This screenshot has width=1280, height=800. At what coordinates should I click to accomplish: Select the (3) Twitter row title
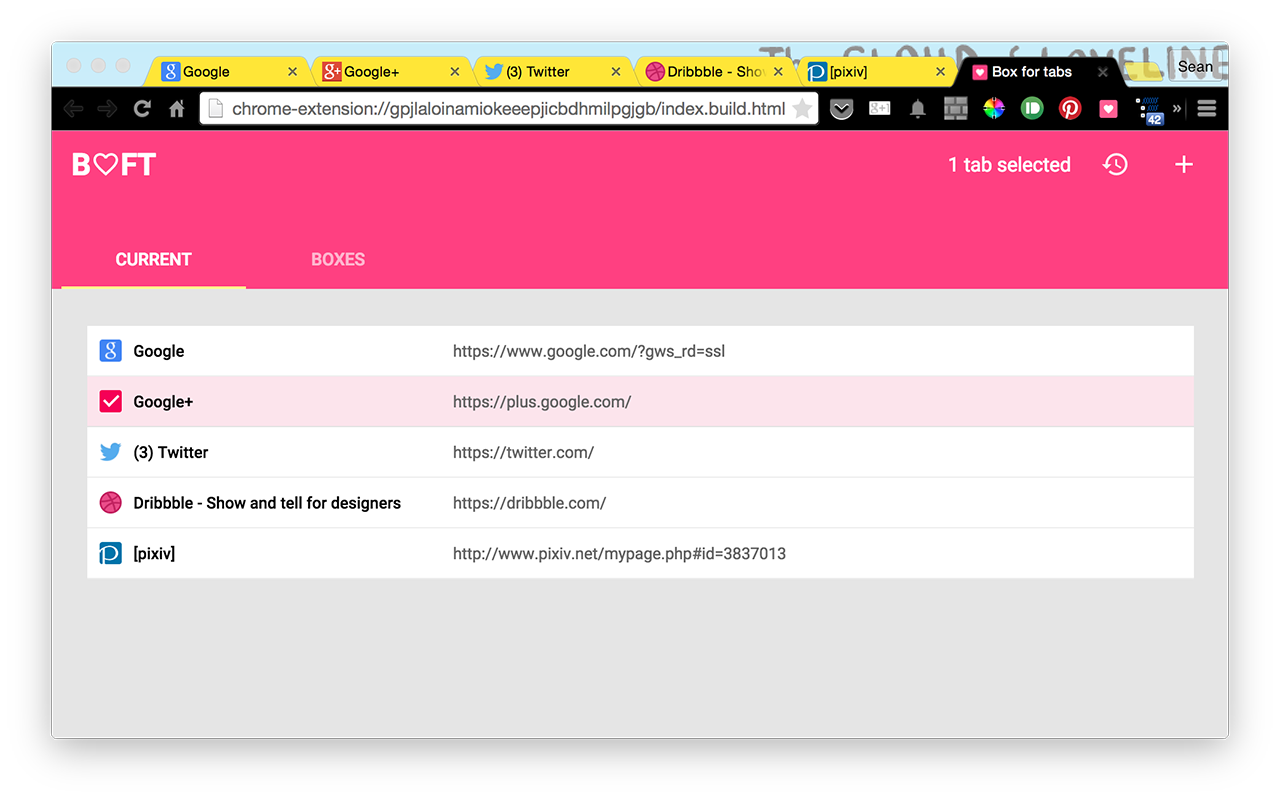click(171, 452)
